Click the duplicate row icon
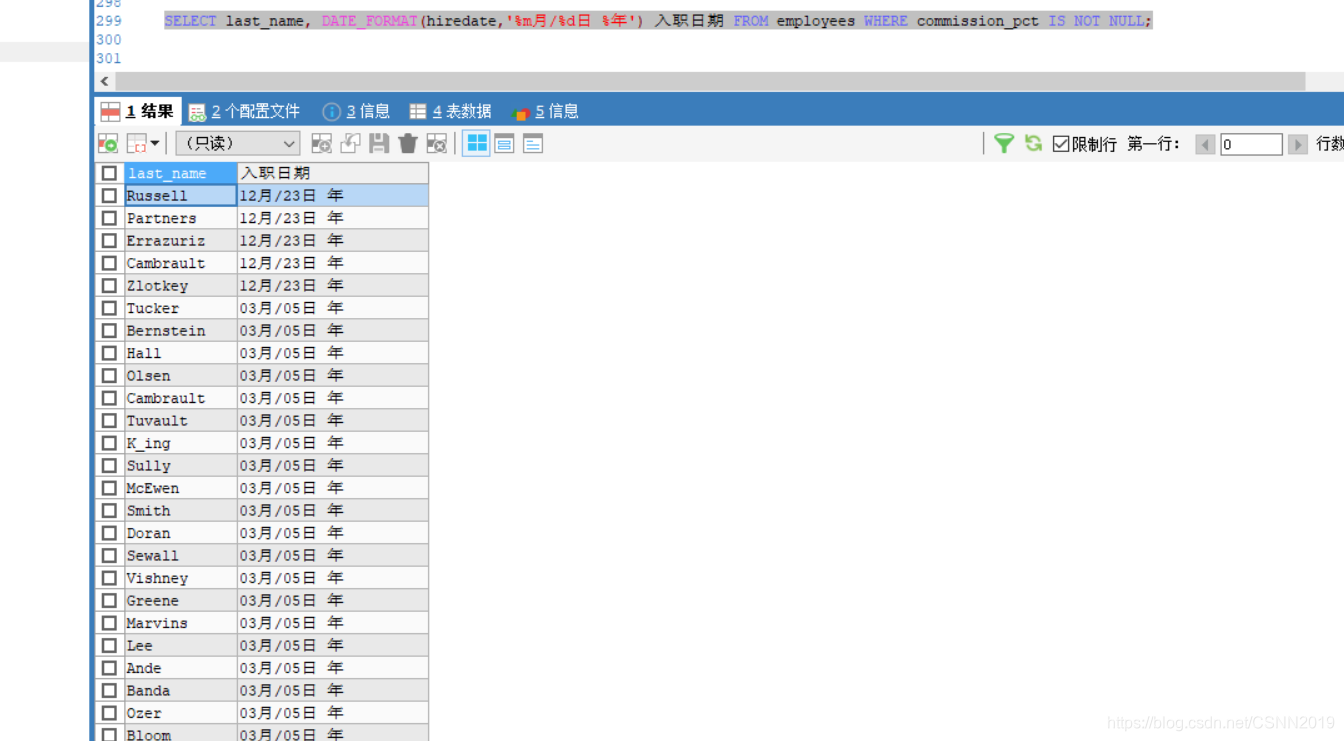Image resolution: width=1344 pixels, height=741 pixels. [x=350, y=144]
